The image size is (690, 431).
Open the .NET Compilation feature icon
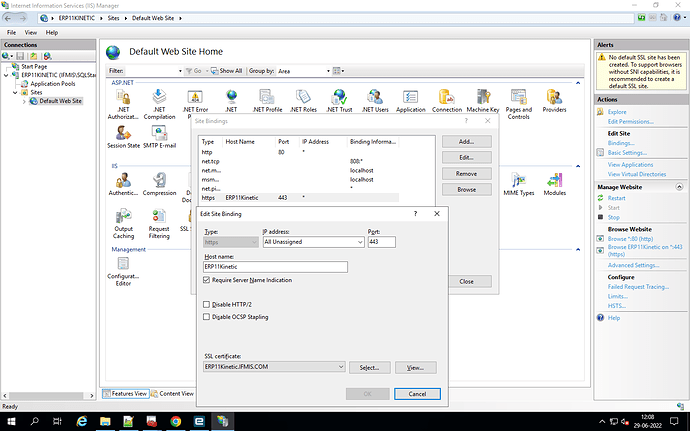click(159, 104)
